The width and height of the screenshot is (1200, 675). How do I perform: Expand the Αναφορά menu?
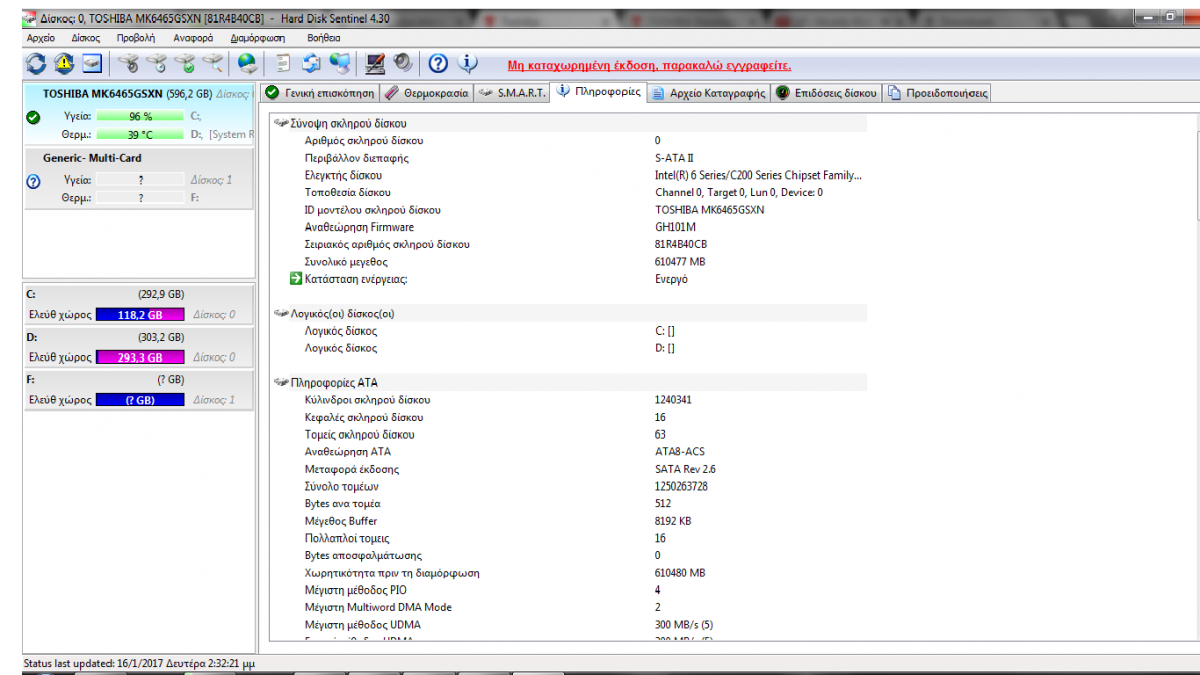pos(193,37)
